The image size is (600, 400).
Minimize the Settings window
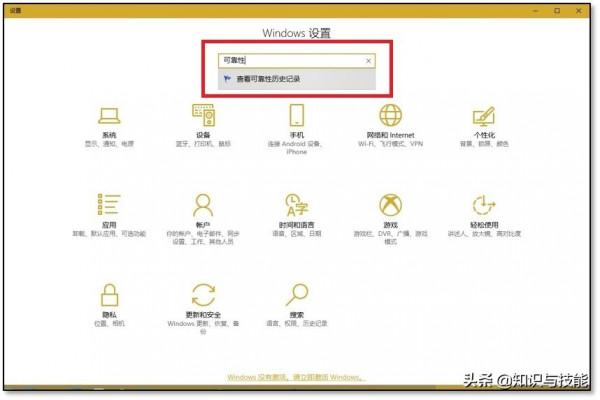536,11
